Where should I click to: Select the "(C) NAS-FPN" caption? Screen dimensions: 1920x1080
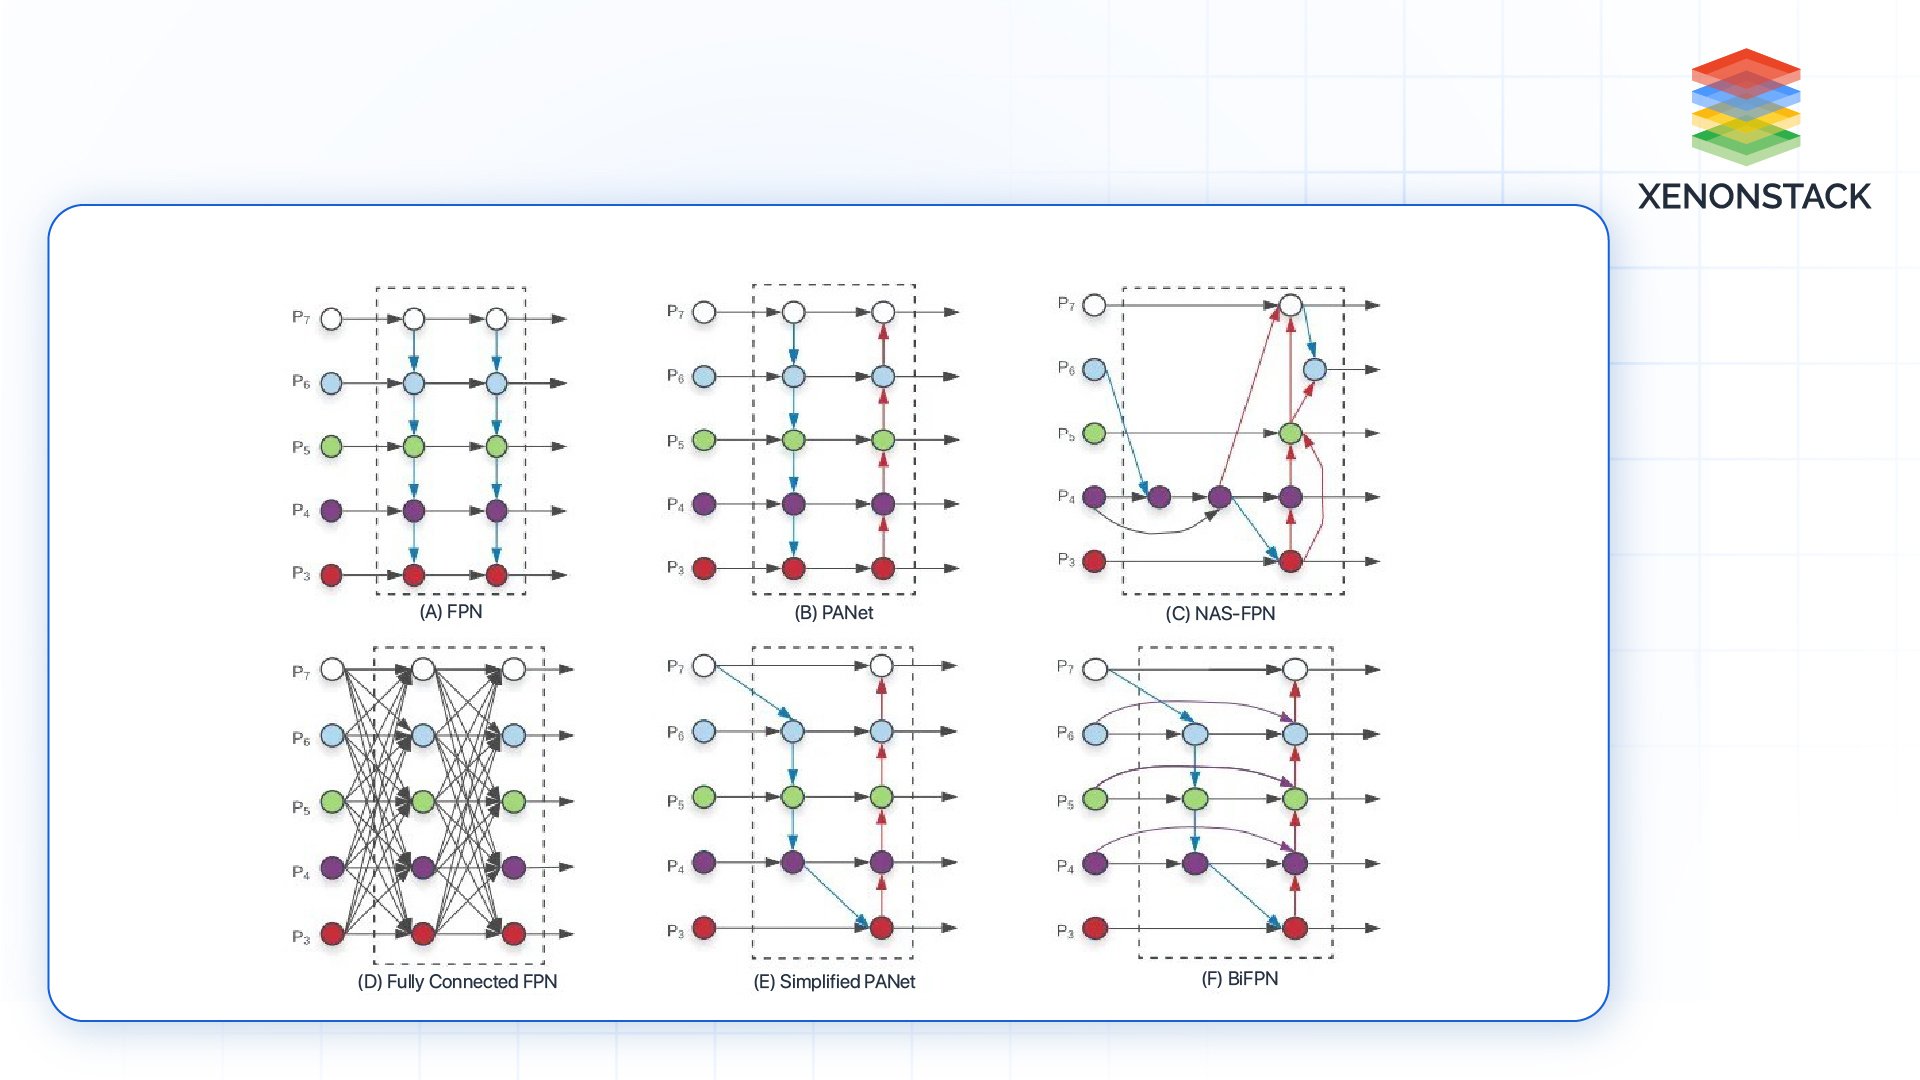click(x=1220, y=614)
